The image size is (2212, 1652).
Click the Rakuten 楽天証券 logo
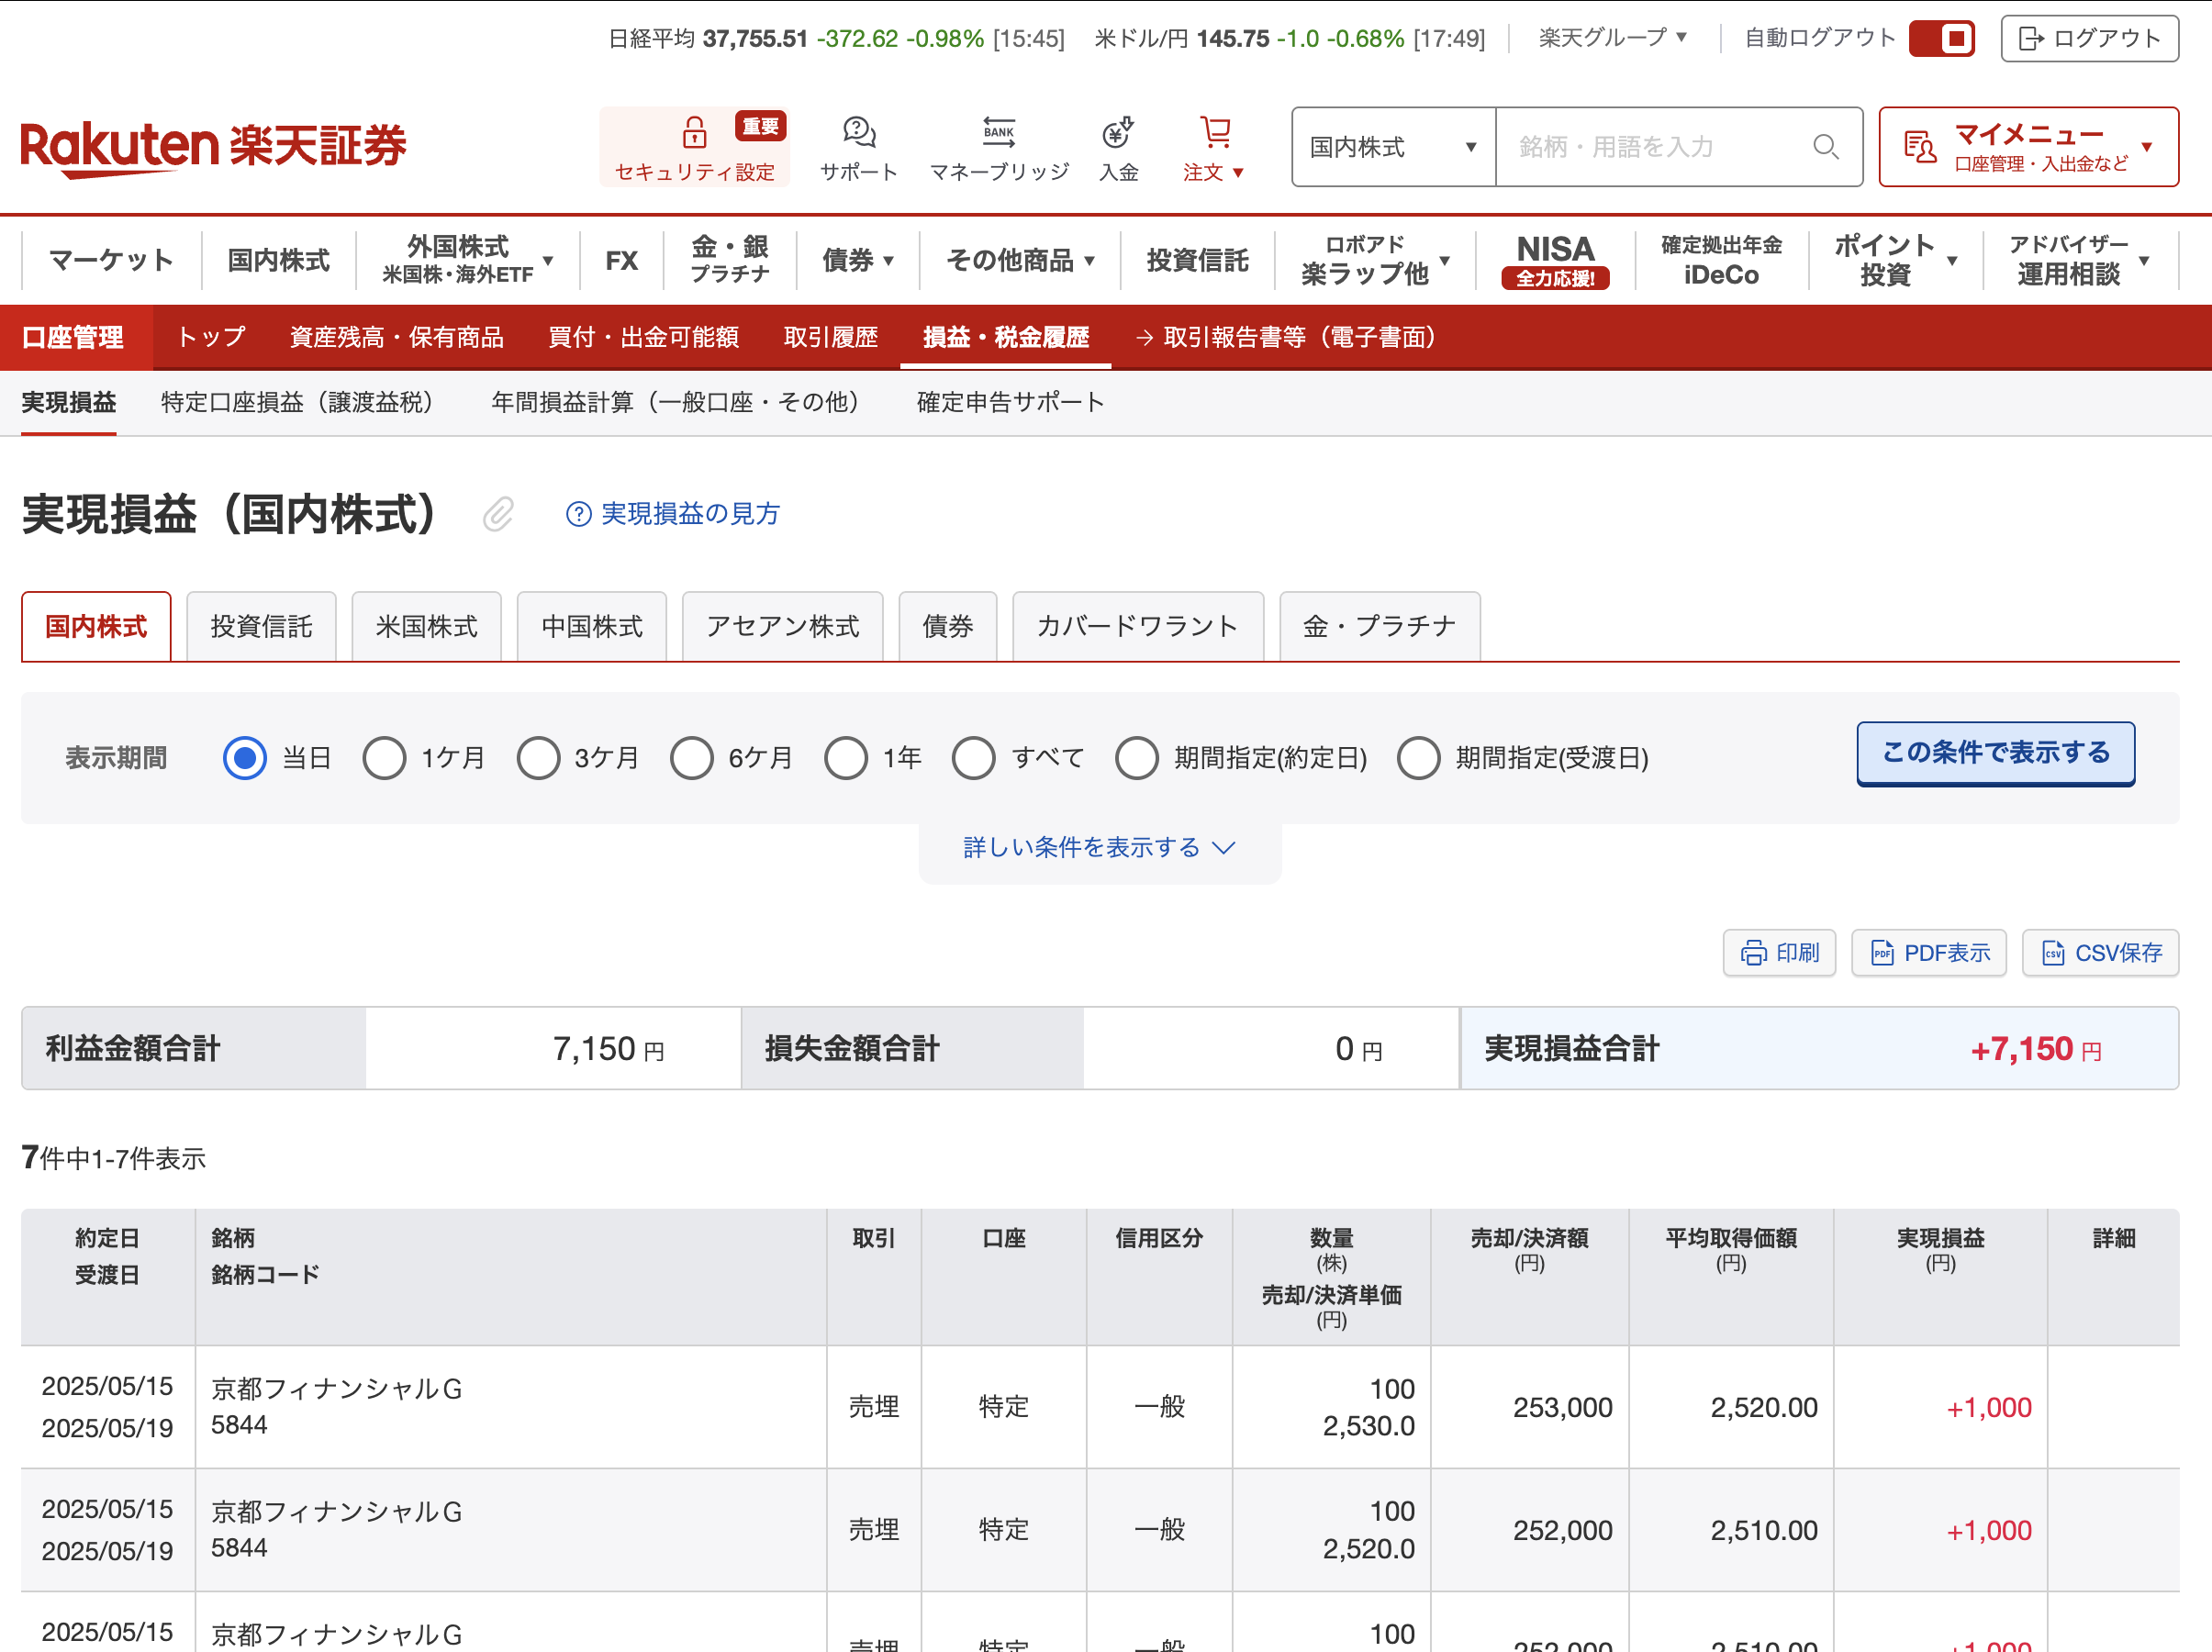tap(213, 148)
